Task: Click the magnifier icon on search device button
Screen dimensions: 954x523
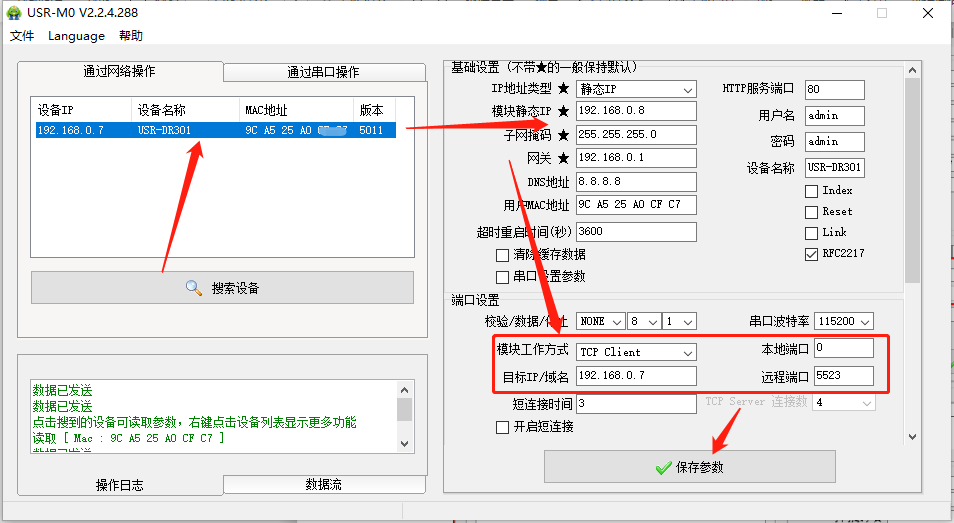Action: [x=194, y=288]
